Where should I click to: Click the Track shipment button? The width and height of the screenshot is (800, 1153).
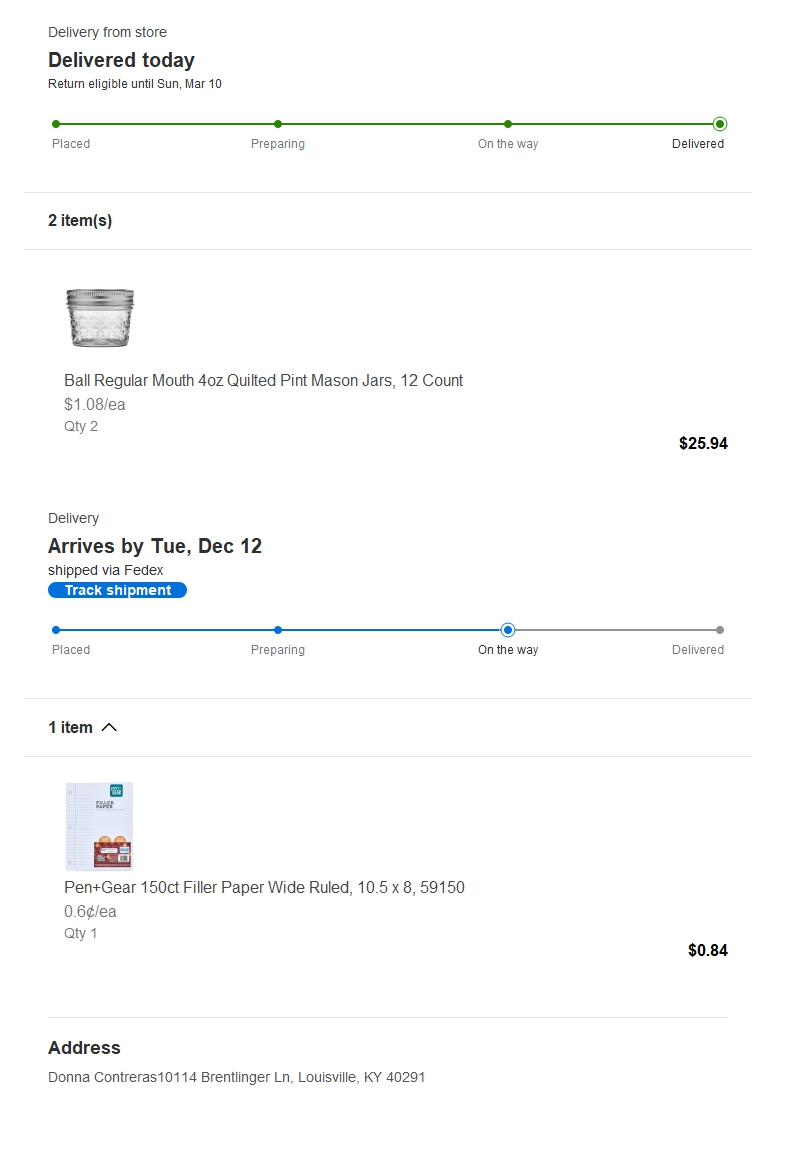117,590
